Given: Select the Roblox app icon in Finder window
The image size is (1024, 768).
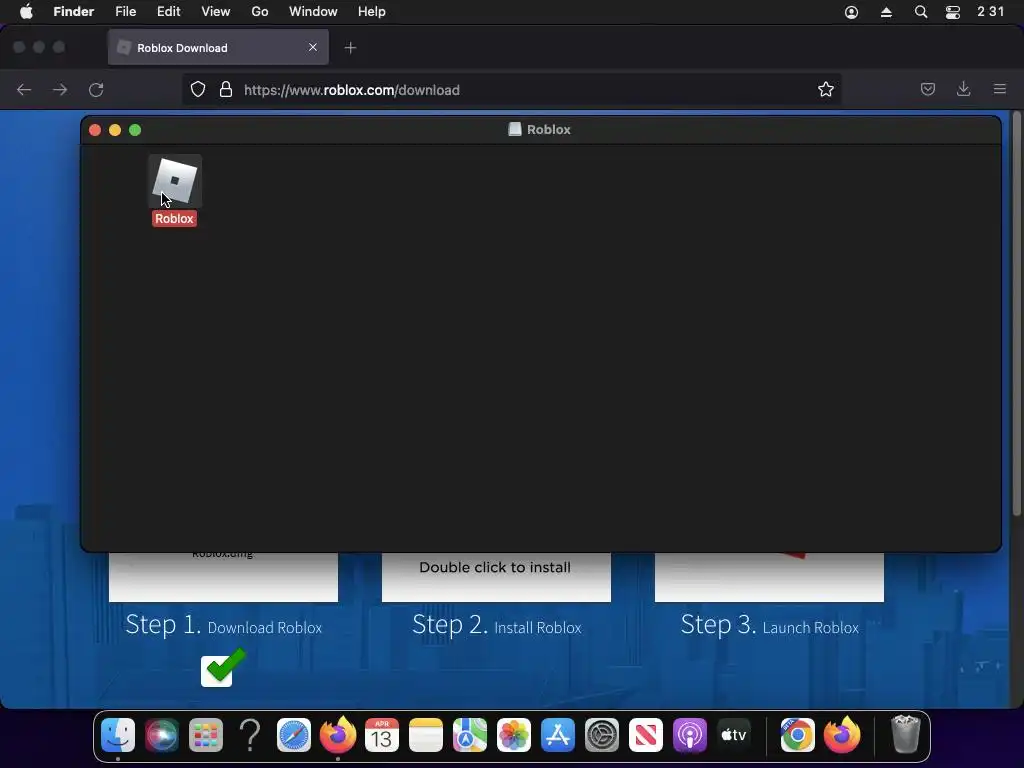Looking at the screenshot, I should [174, 181].
